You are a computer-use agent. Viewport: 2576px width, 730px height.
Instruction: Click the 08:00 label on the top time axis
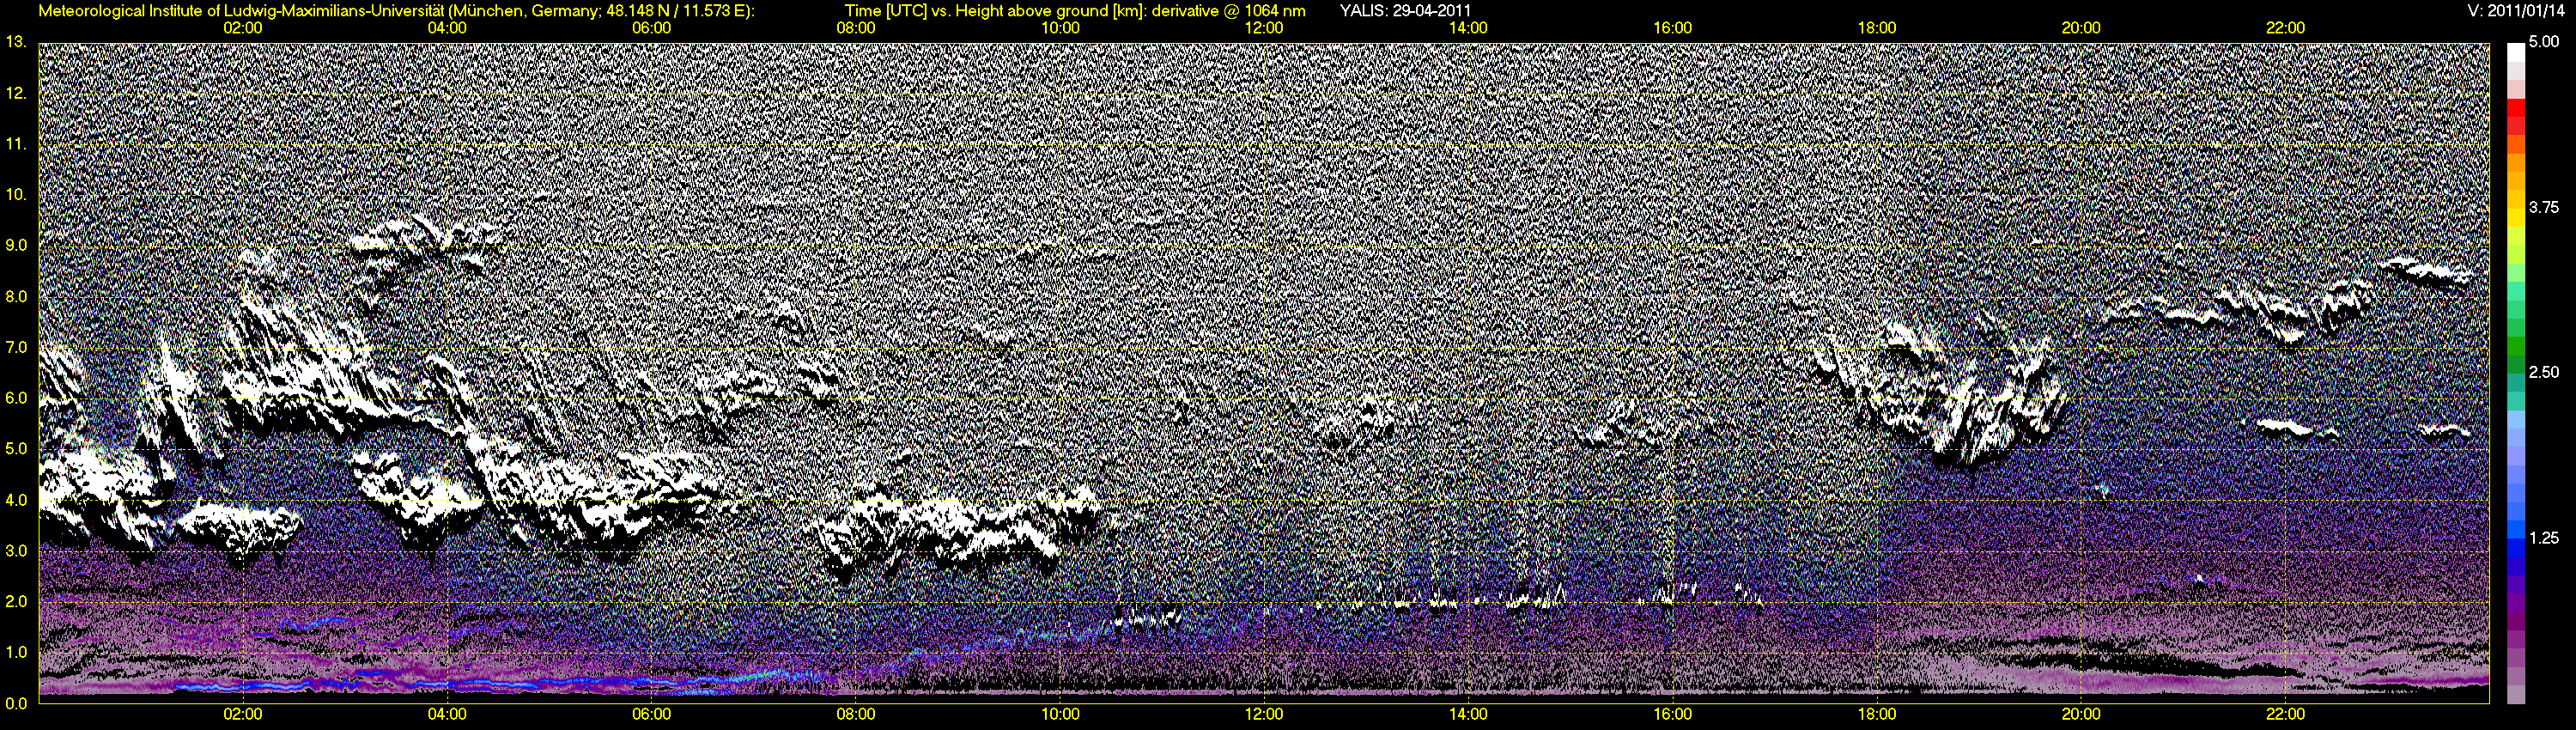pos(855,28)
